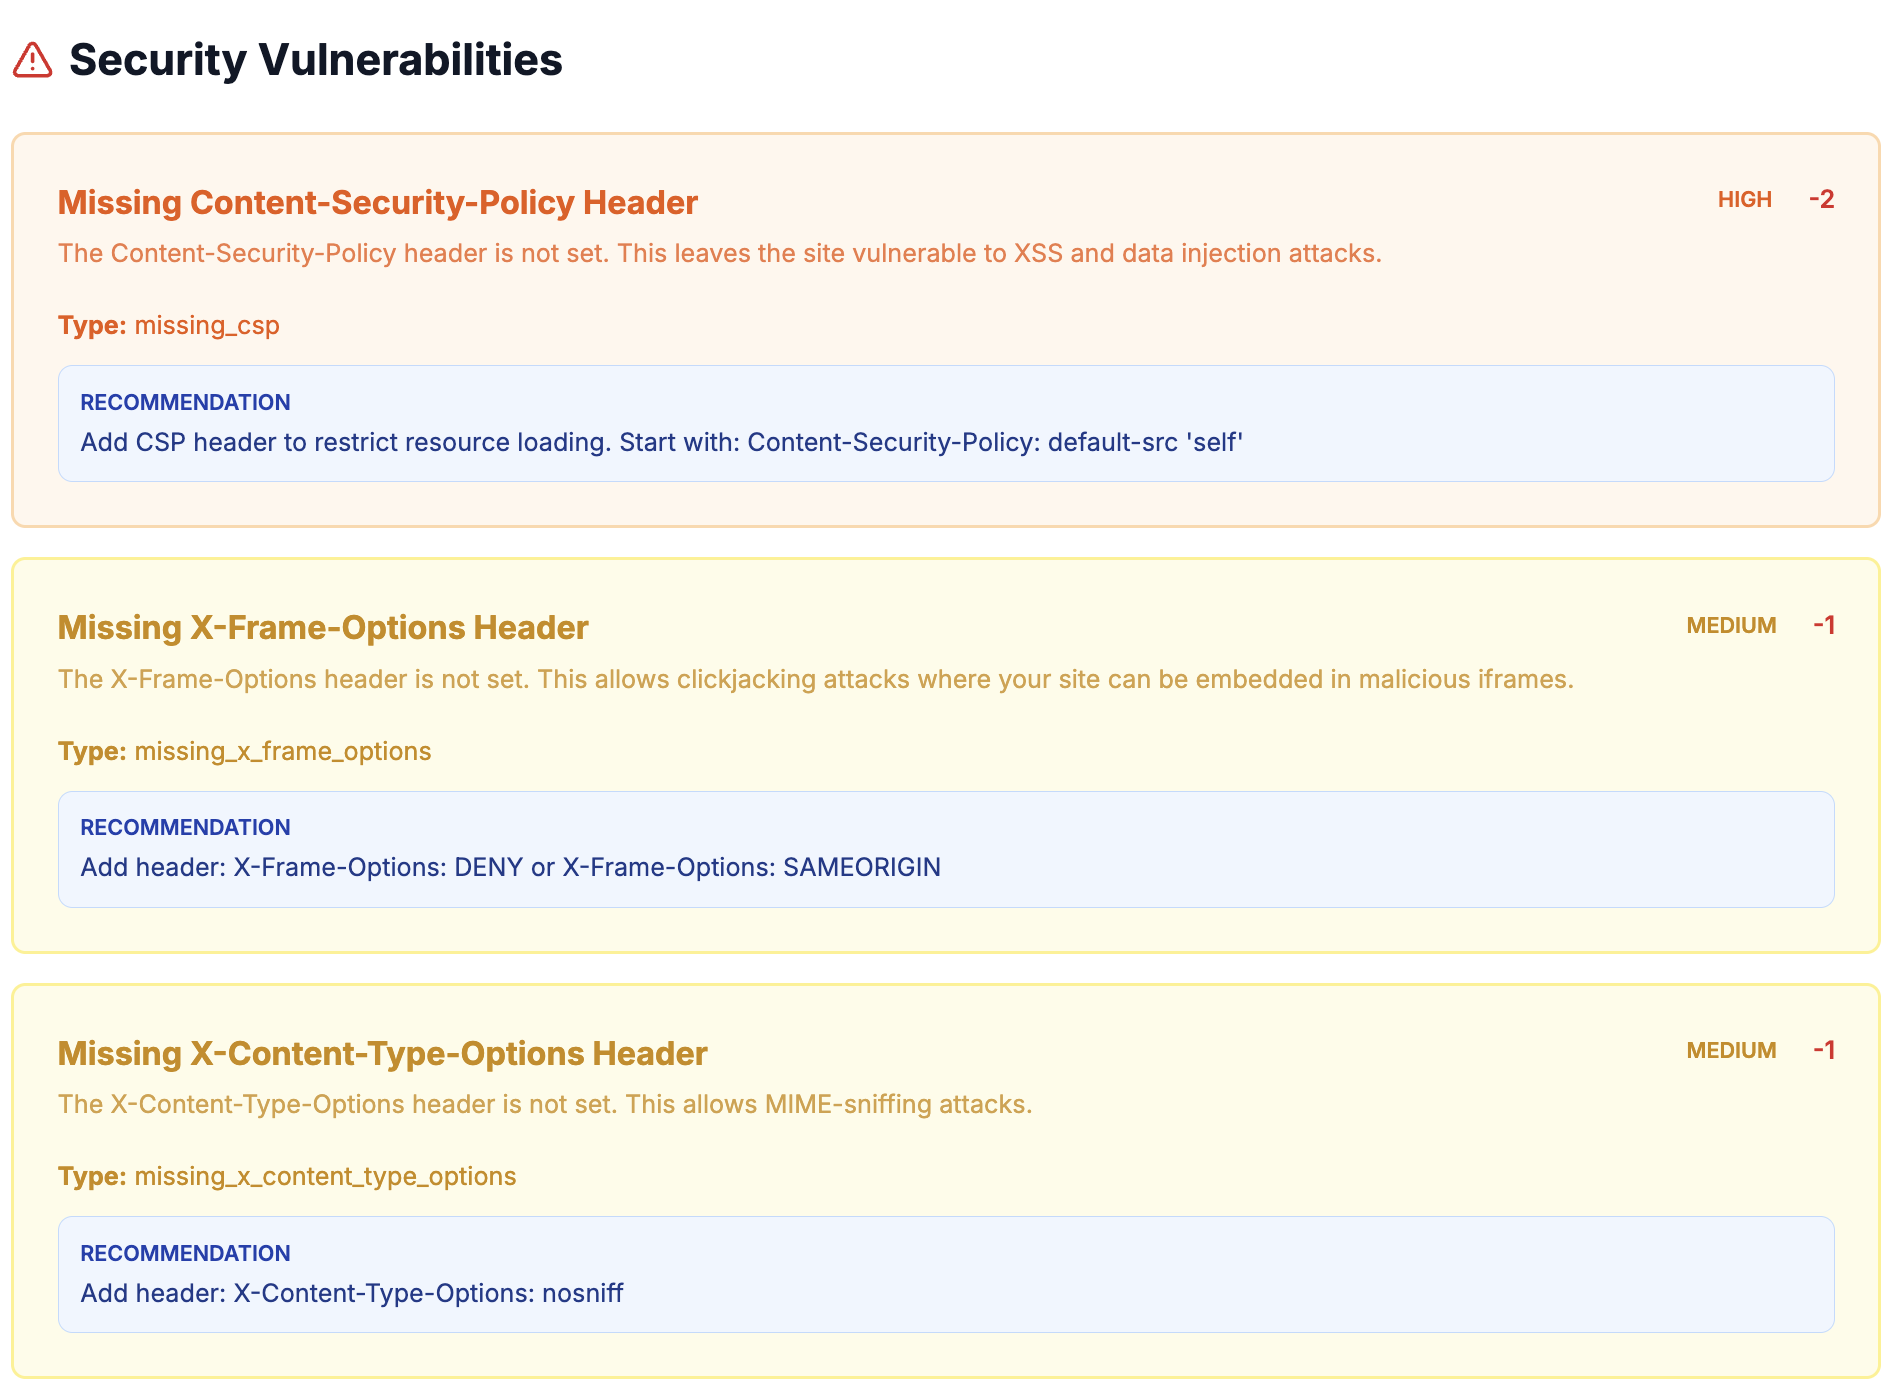
Task: Select the CSP description about XSS attacks
Action: coord(719,254)
